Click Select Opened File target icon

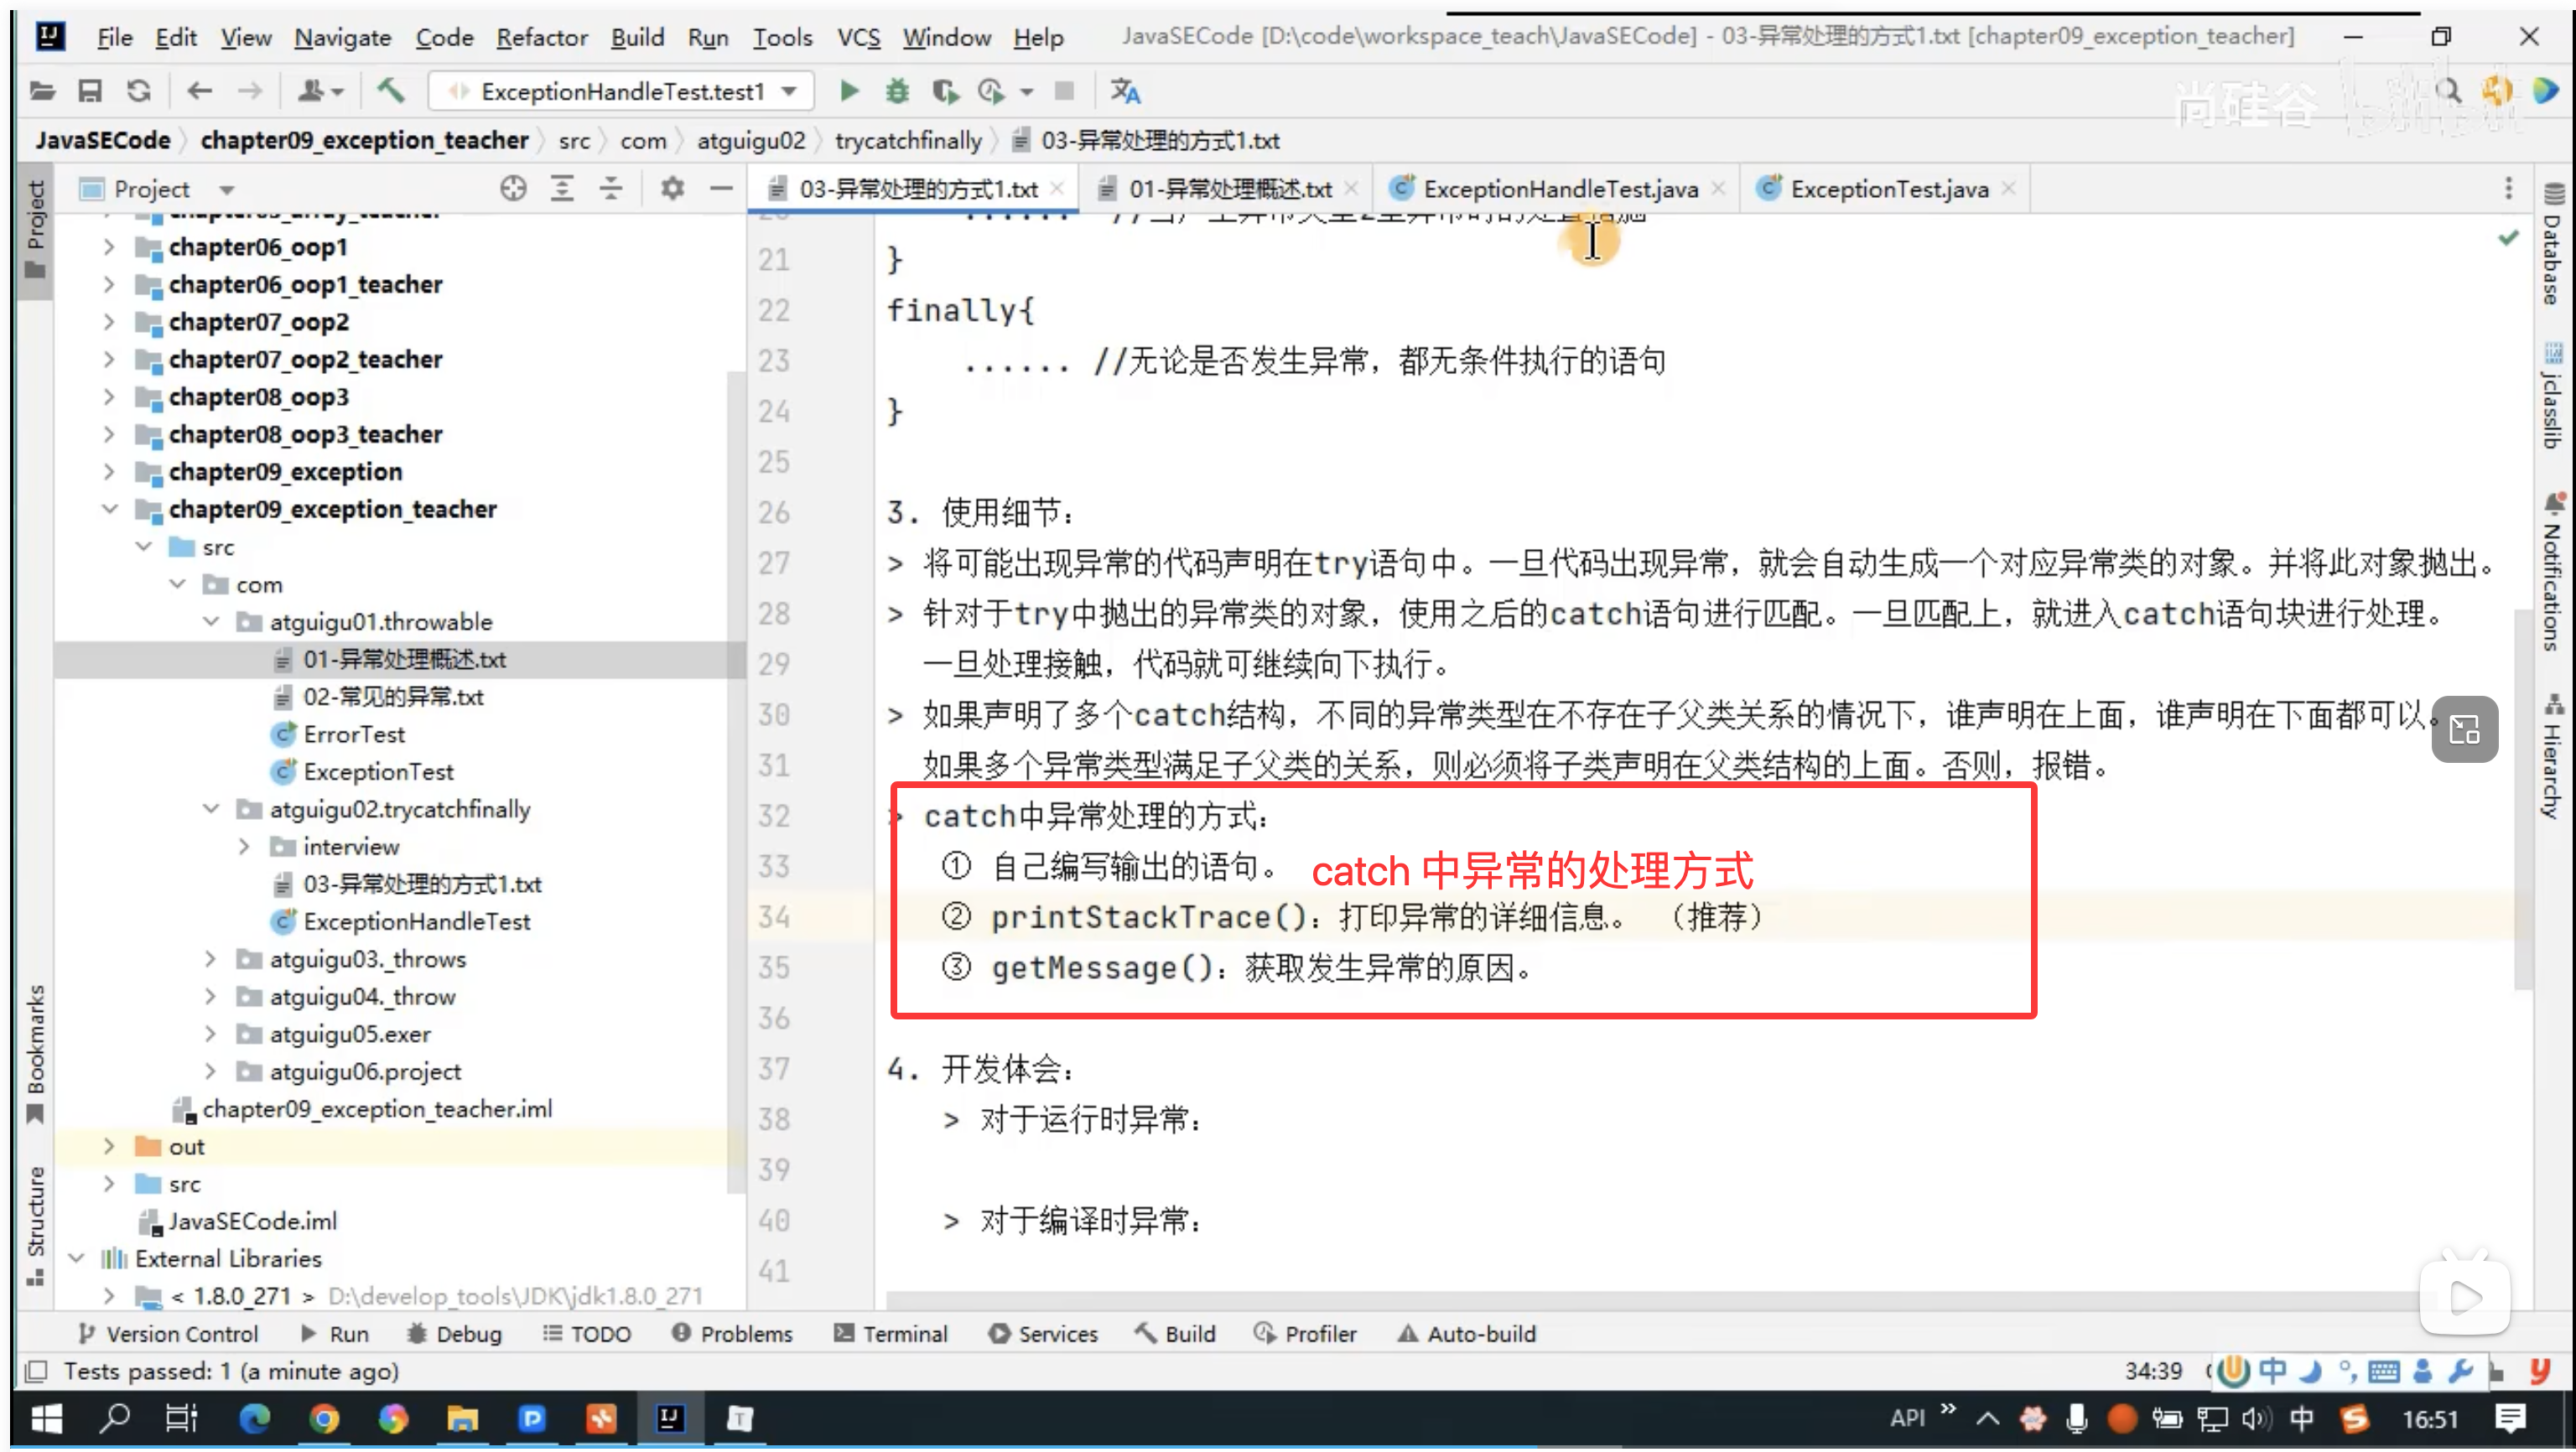pos(513,188)
